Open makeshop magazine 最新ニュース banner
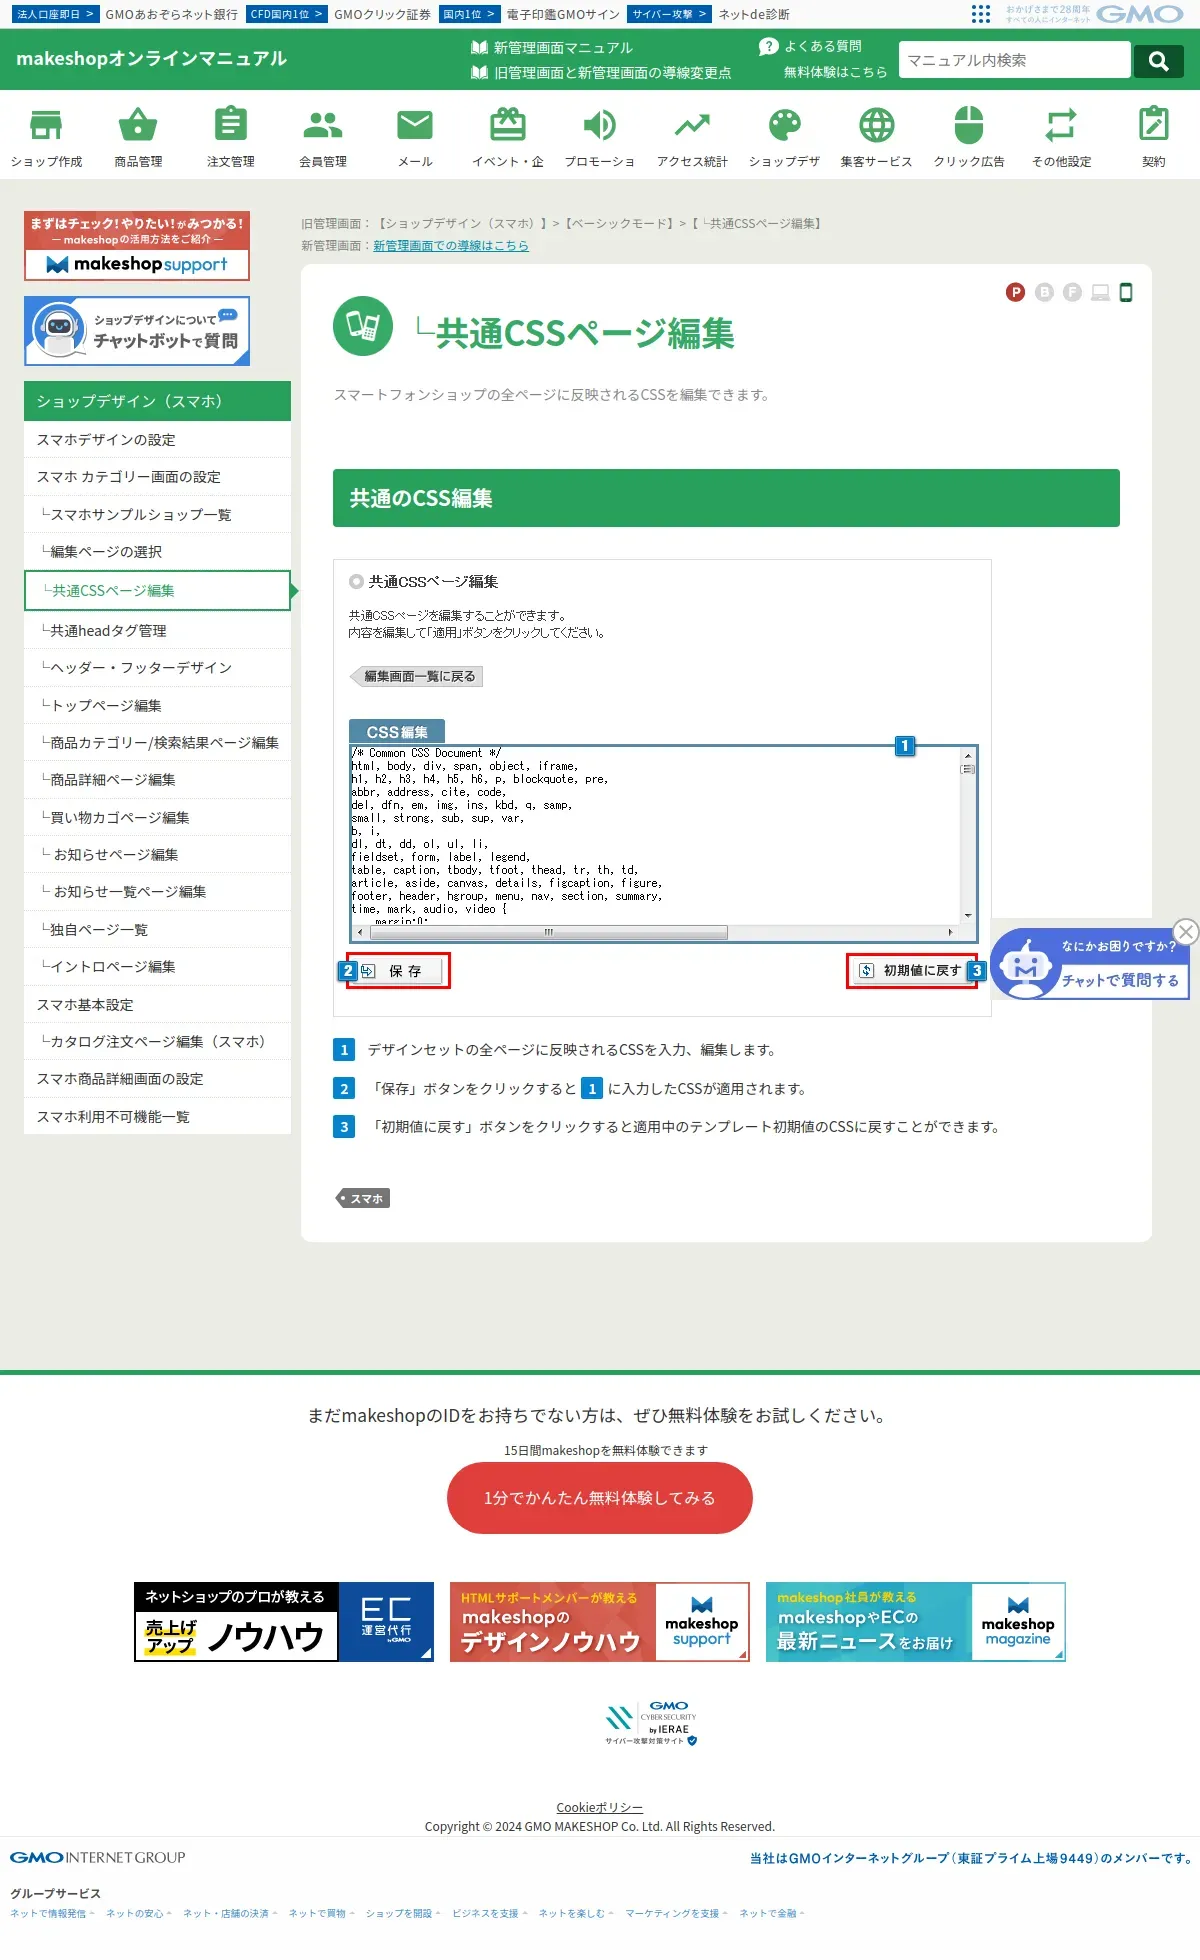 tap(916, 1622)
